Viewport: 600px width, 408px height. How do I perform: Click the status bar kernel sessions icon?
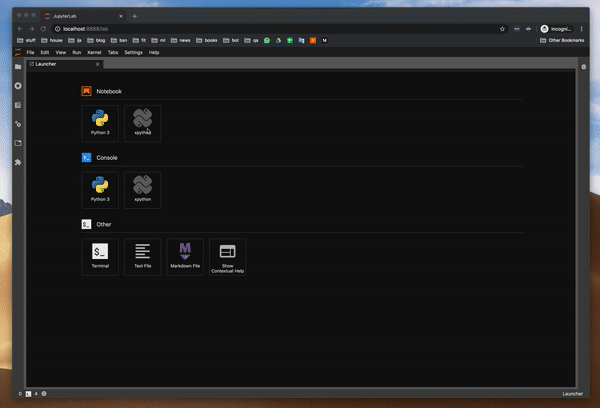click(44, 393)
